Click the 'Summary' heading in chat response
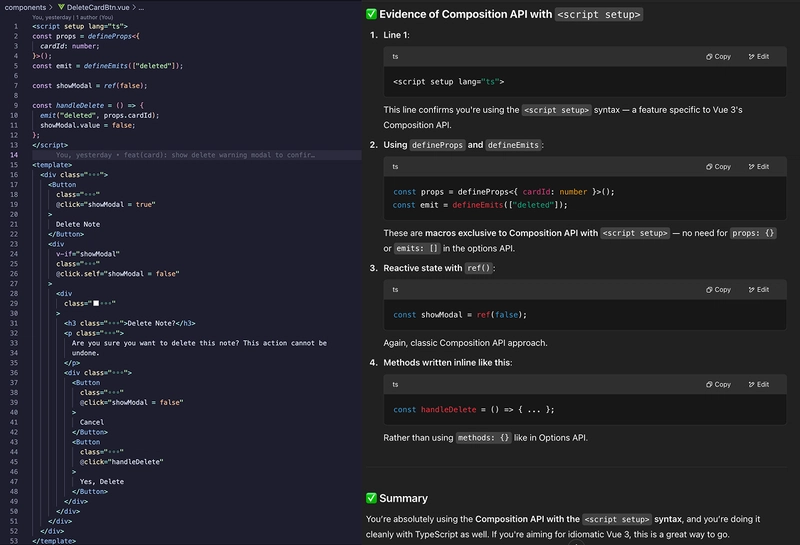 (404, 499)
